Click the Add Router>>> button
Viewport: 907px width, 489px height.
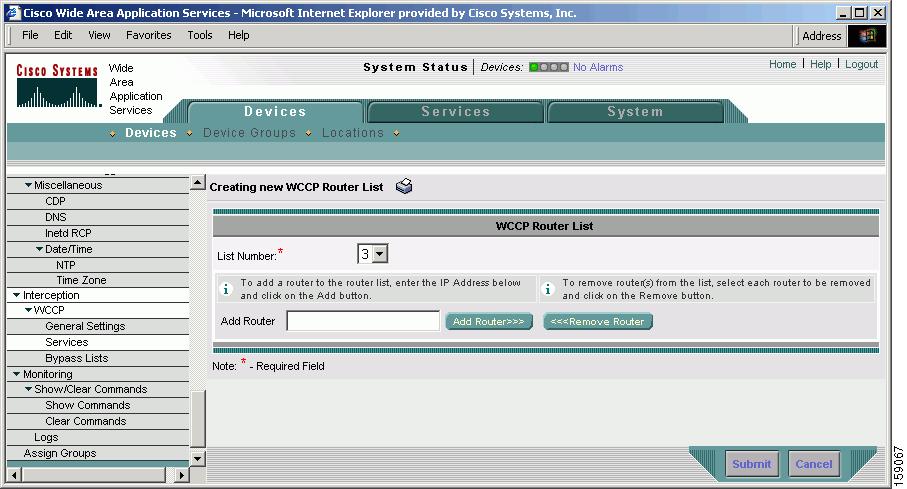[x=489, y=321]
